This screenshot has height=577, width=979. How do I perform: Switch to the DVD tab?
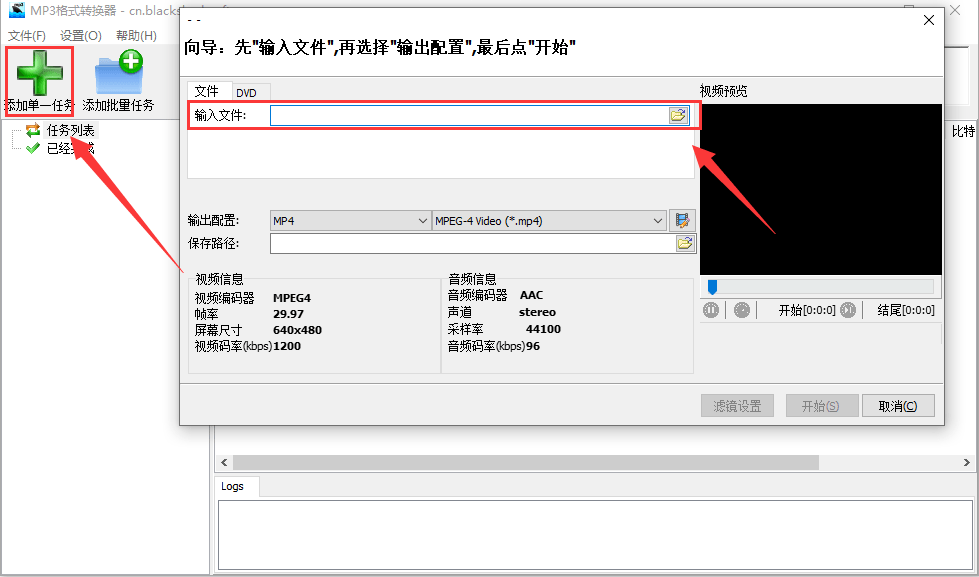point(250,91)
